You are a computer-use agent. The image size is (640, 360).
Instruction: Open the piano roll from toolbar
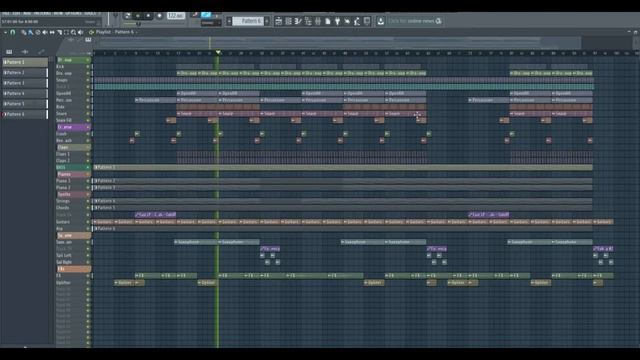[x=298, y=21]
